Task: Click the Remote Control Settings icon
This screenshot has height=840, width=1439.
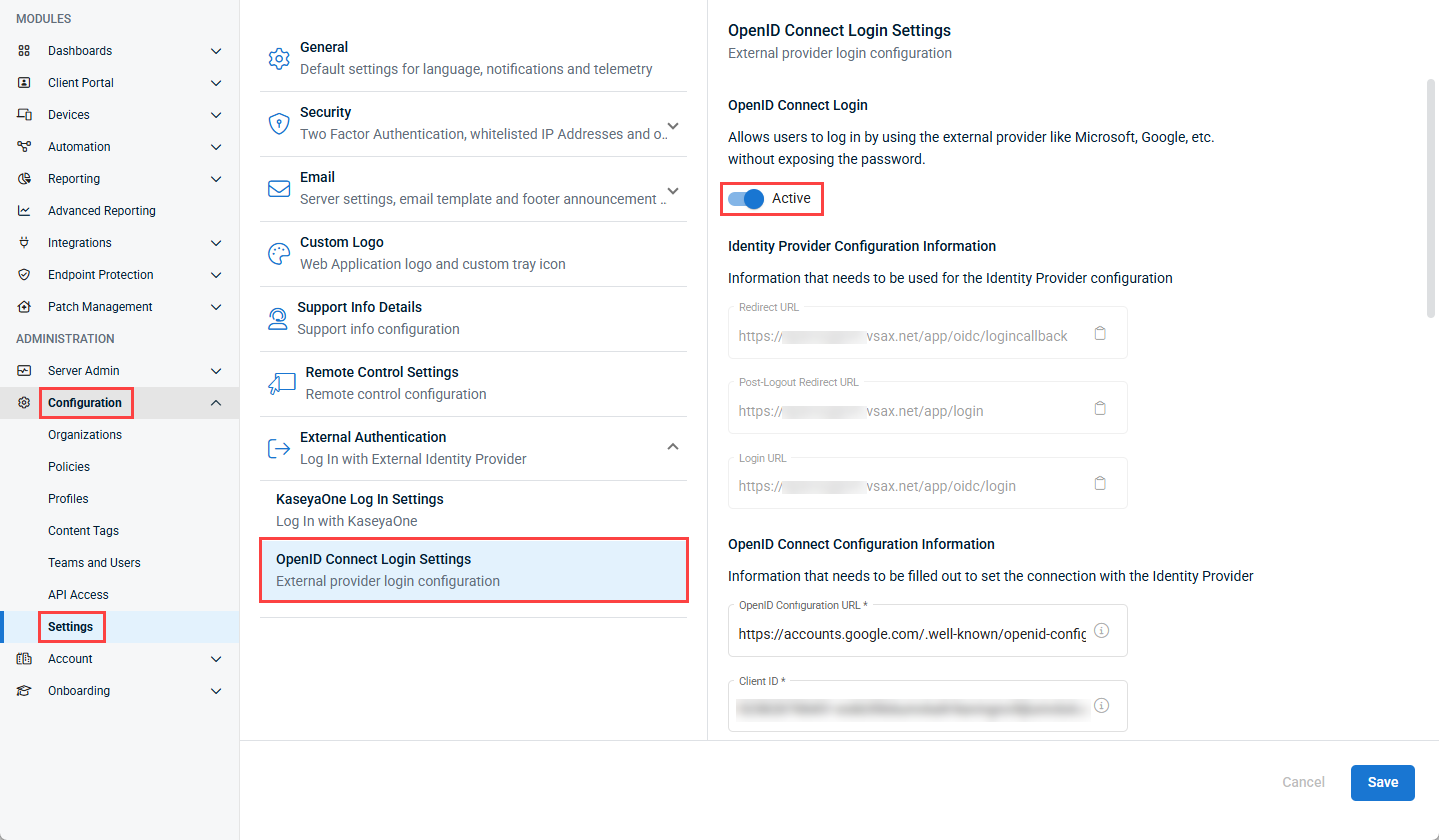Action: (x=281, y=384)
